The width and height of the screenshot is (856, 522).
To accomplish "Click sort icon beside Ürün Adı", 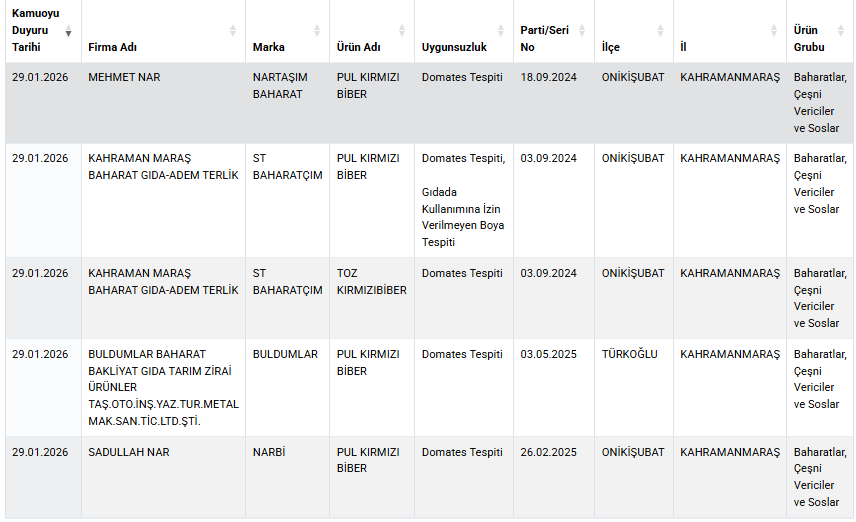I will point(401,31).
